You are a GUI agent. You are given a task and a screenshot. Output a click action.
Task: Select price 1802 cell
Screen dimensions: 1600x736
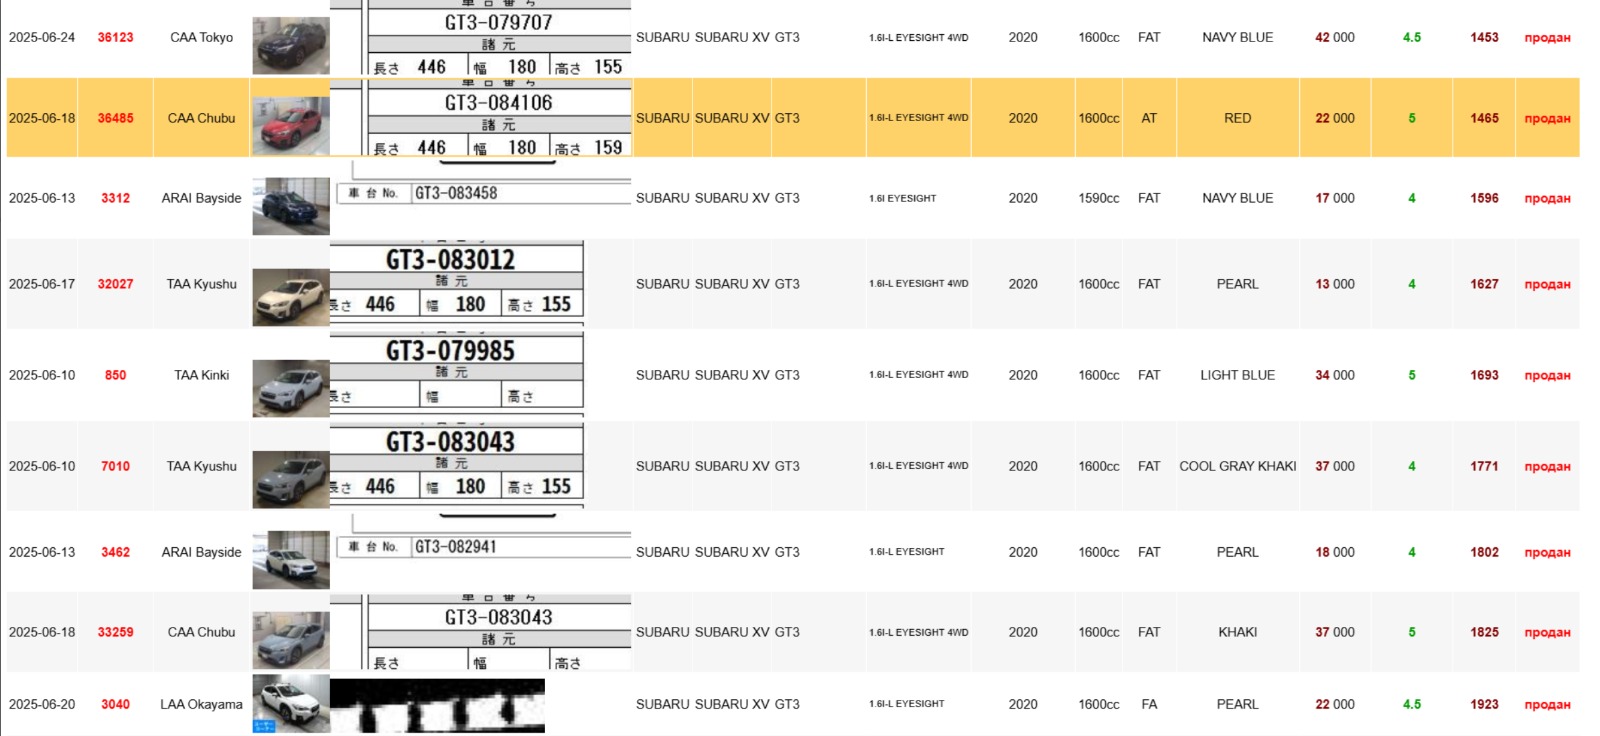1484,552
